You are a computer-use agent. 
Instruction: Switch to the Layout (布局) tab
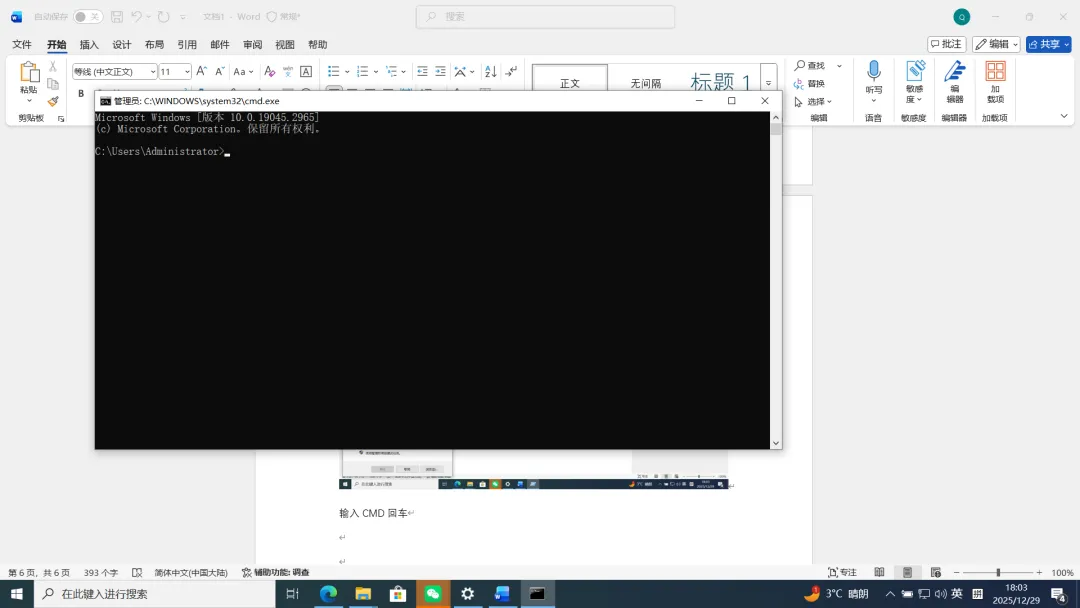point(154,45)
